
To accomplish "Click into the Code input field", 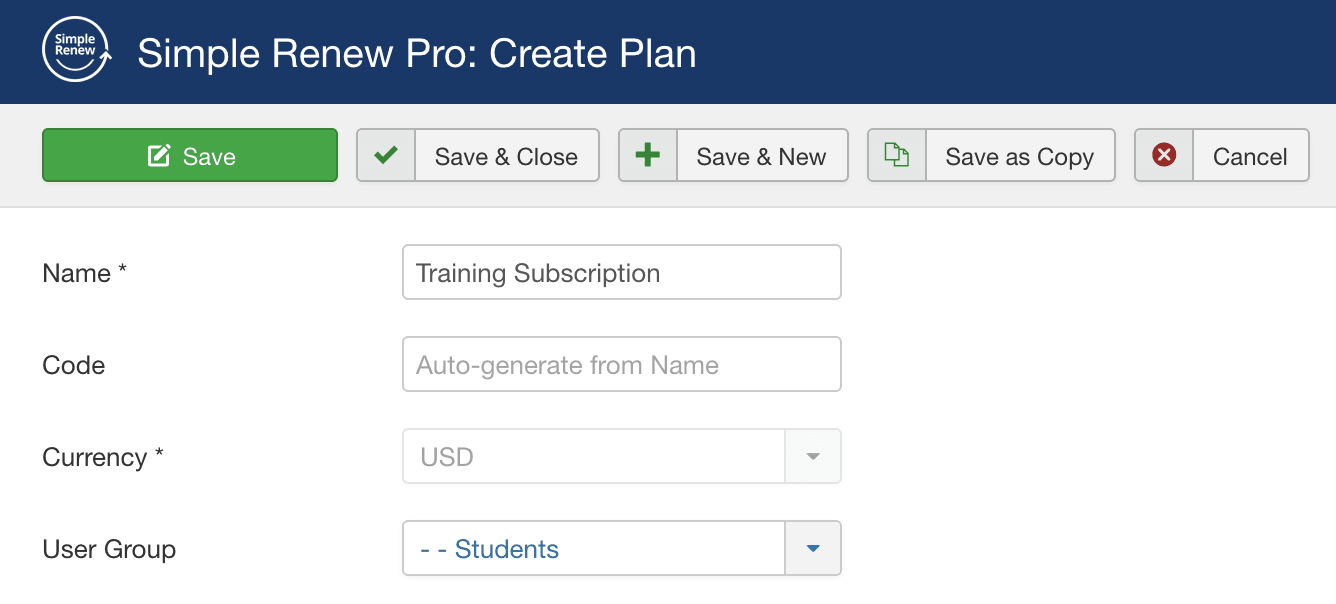I will point(621,365).
